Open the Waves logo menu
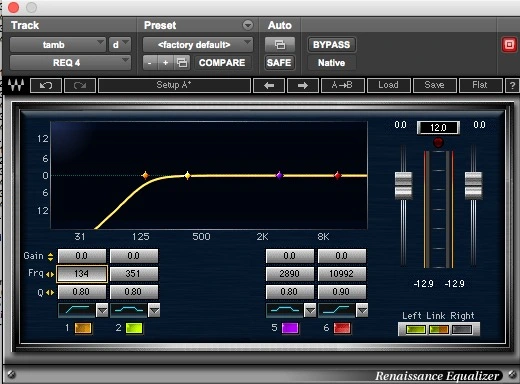This screenshot has width=520, height=384. [16, 85]
